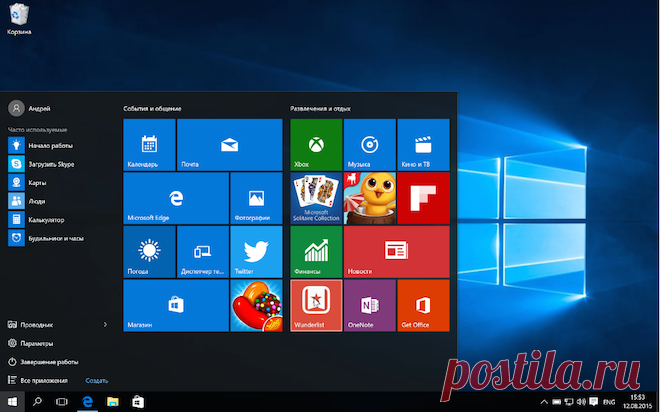Click Завершение работы power option
Image resolution: width=660 pixels, height=412 pixels.
click(43, 362)
